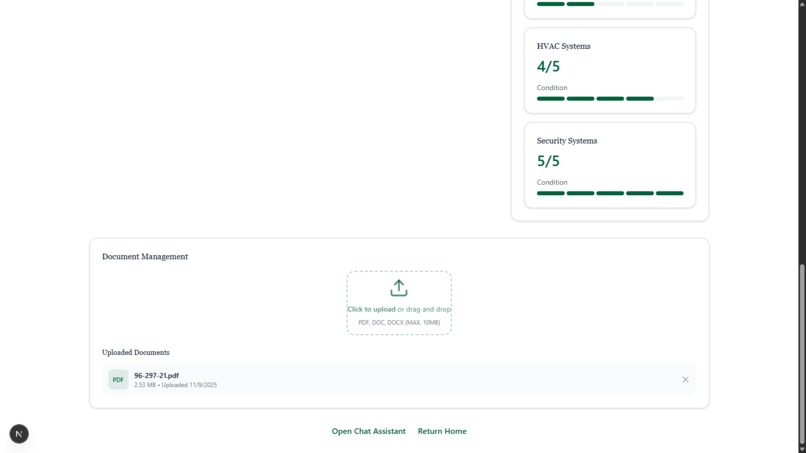Click the PDF file type badge
This screenshot has width=806, height=453.
[118, 379]
